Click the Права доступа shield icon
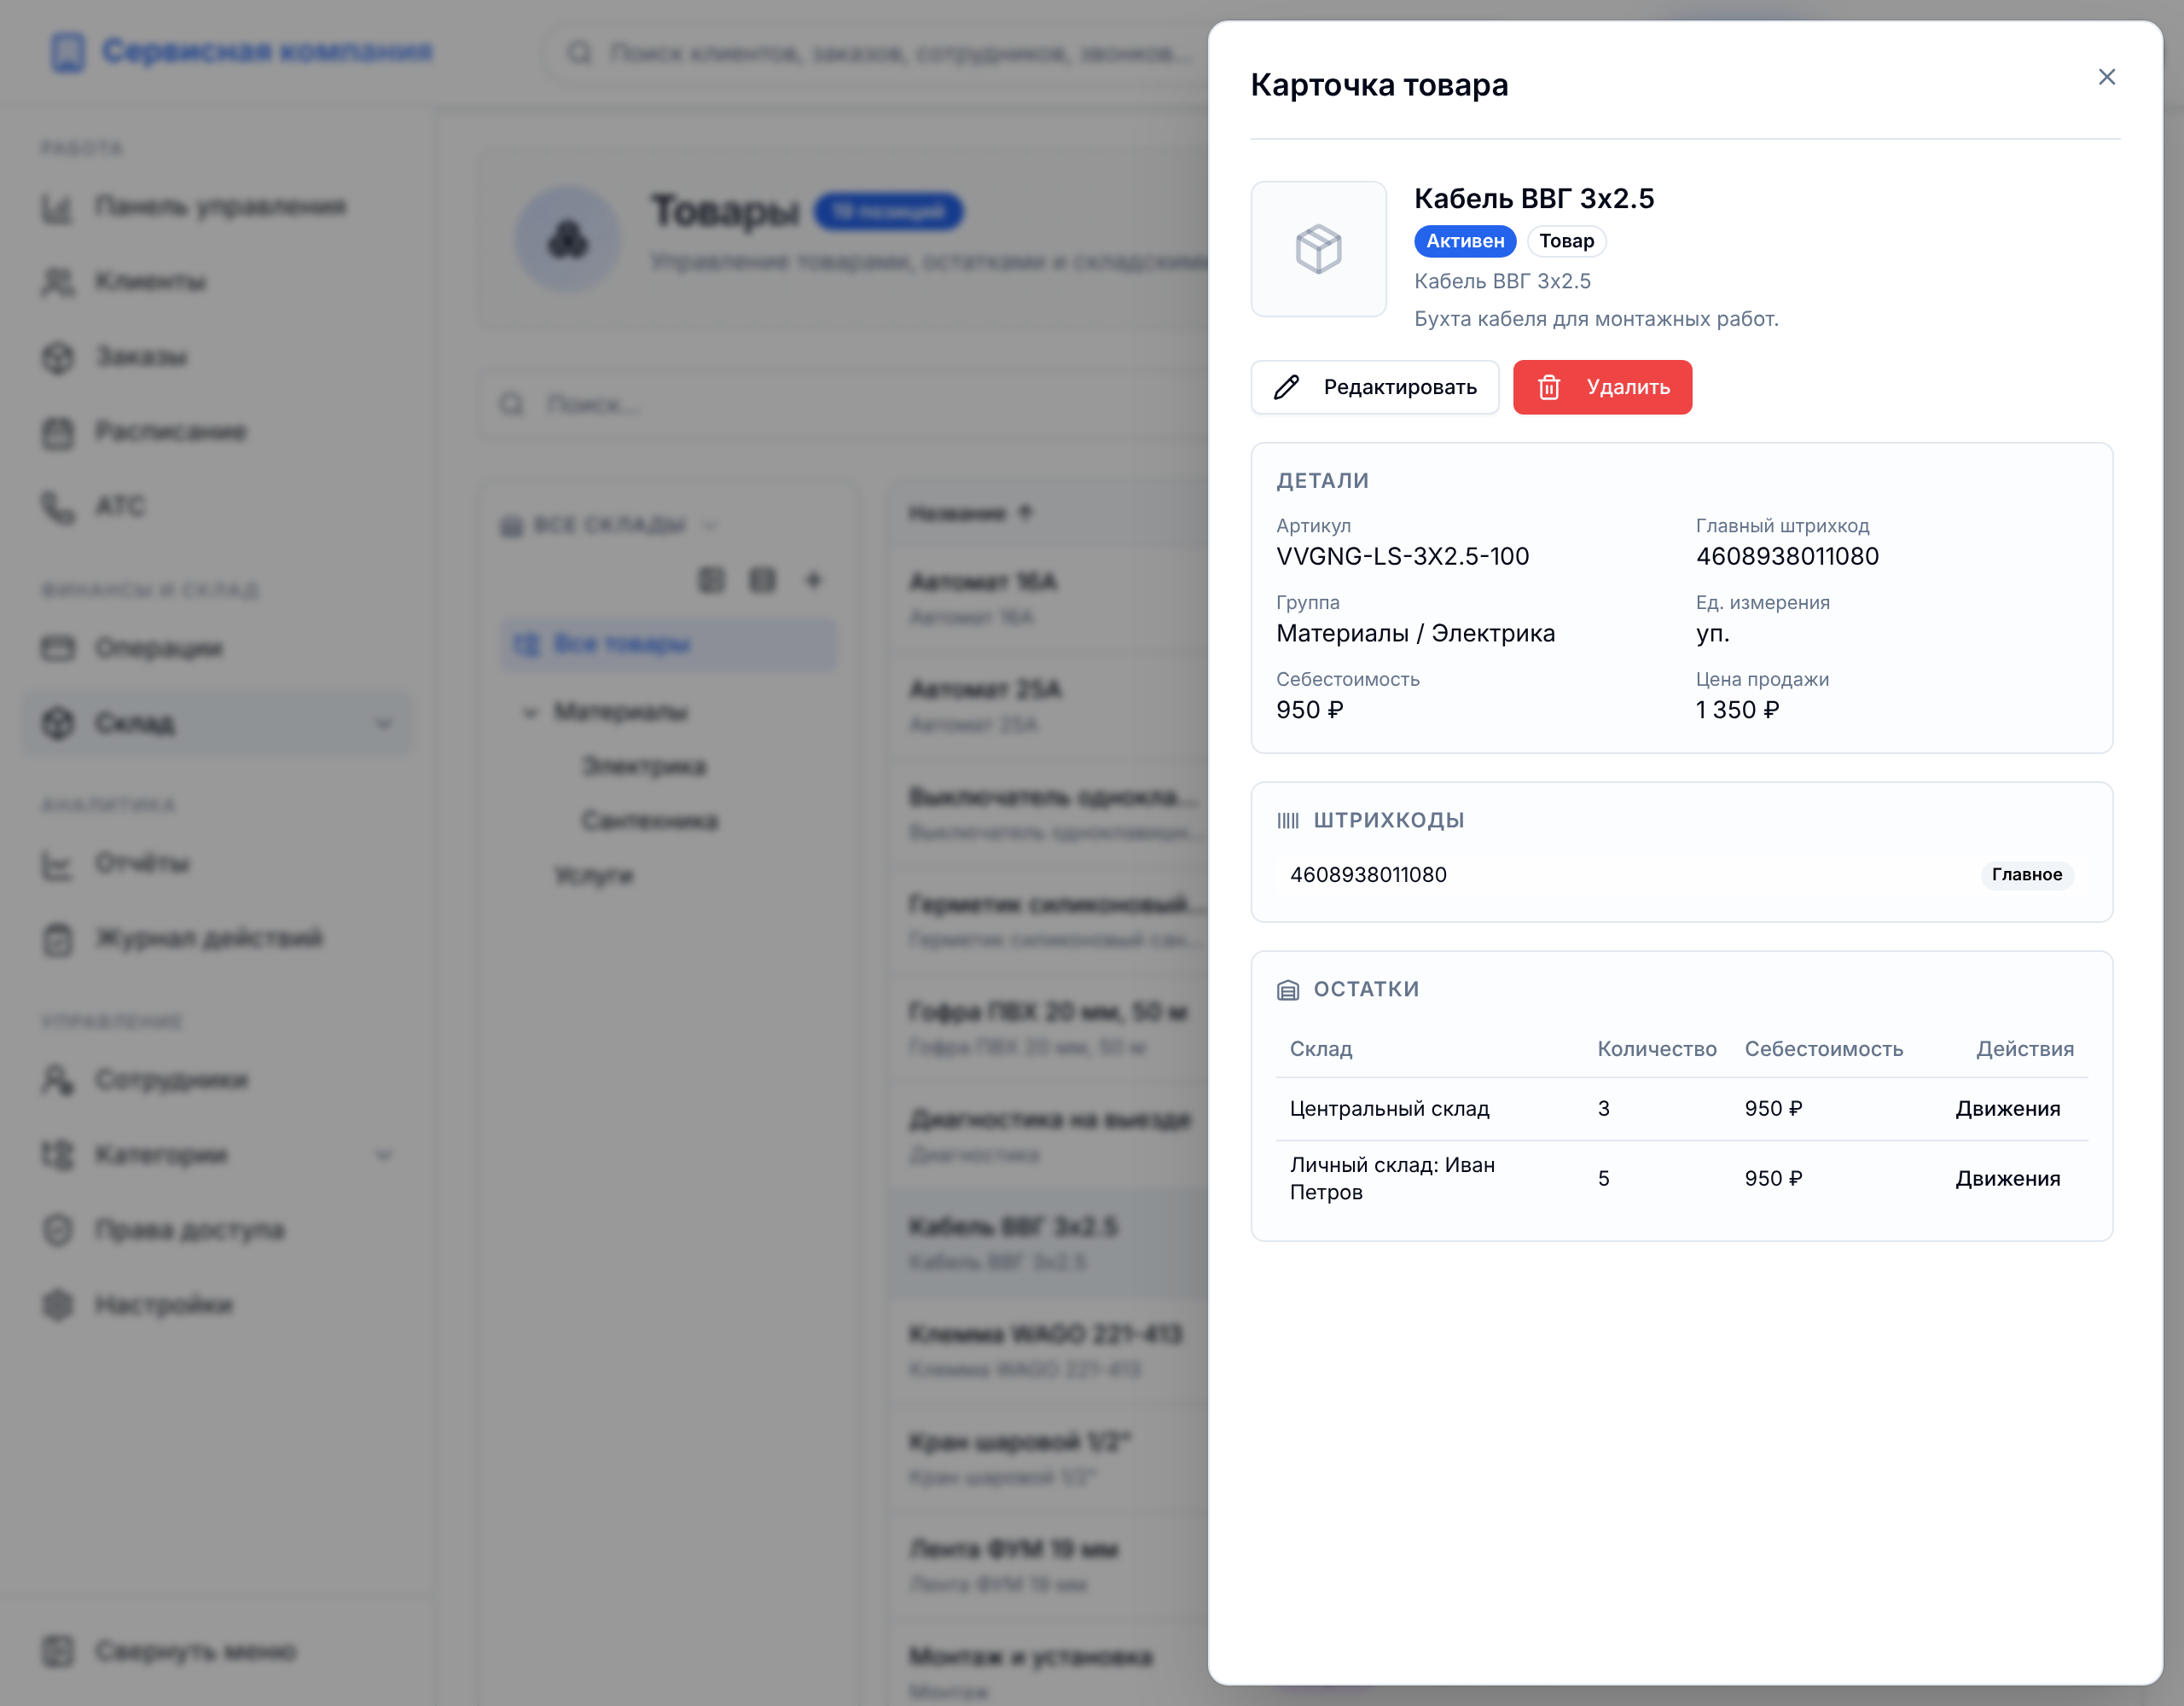This screenshot has height=1706, width=2184. (58, 1230)
